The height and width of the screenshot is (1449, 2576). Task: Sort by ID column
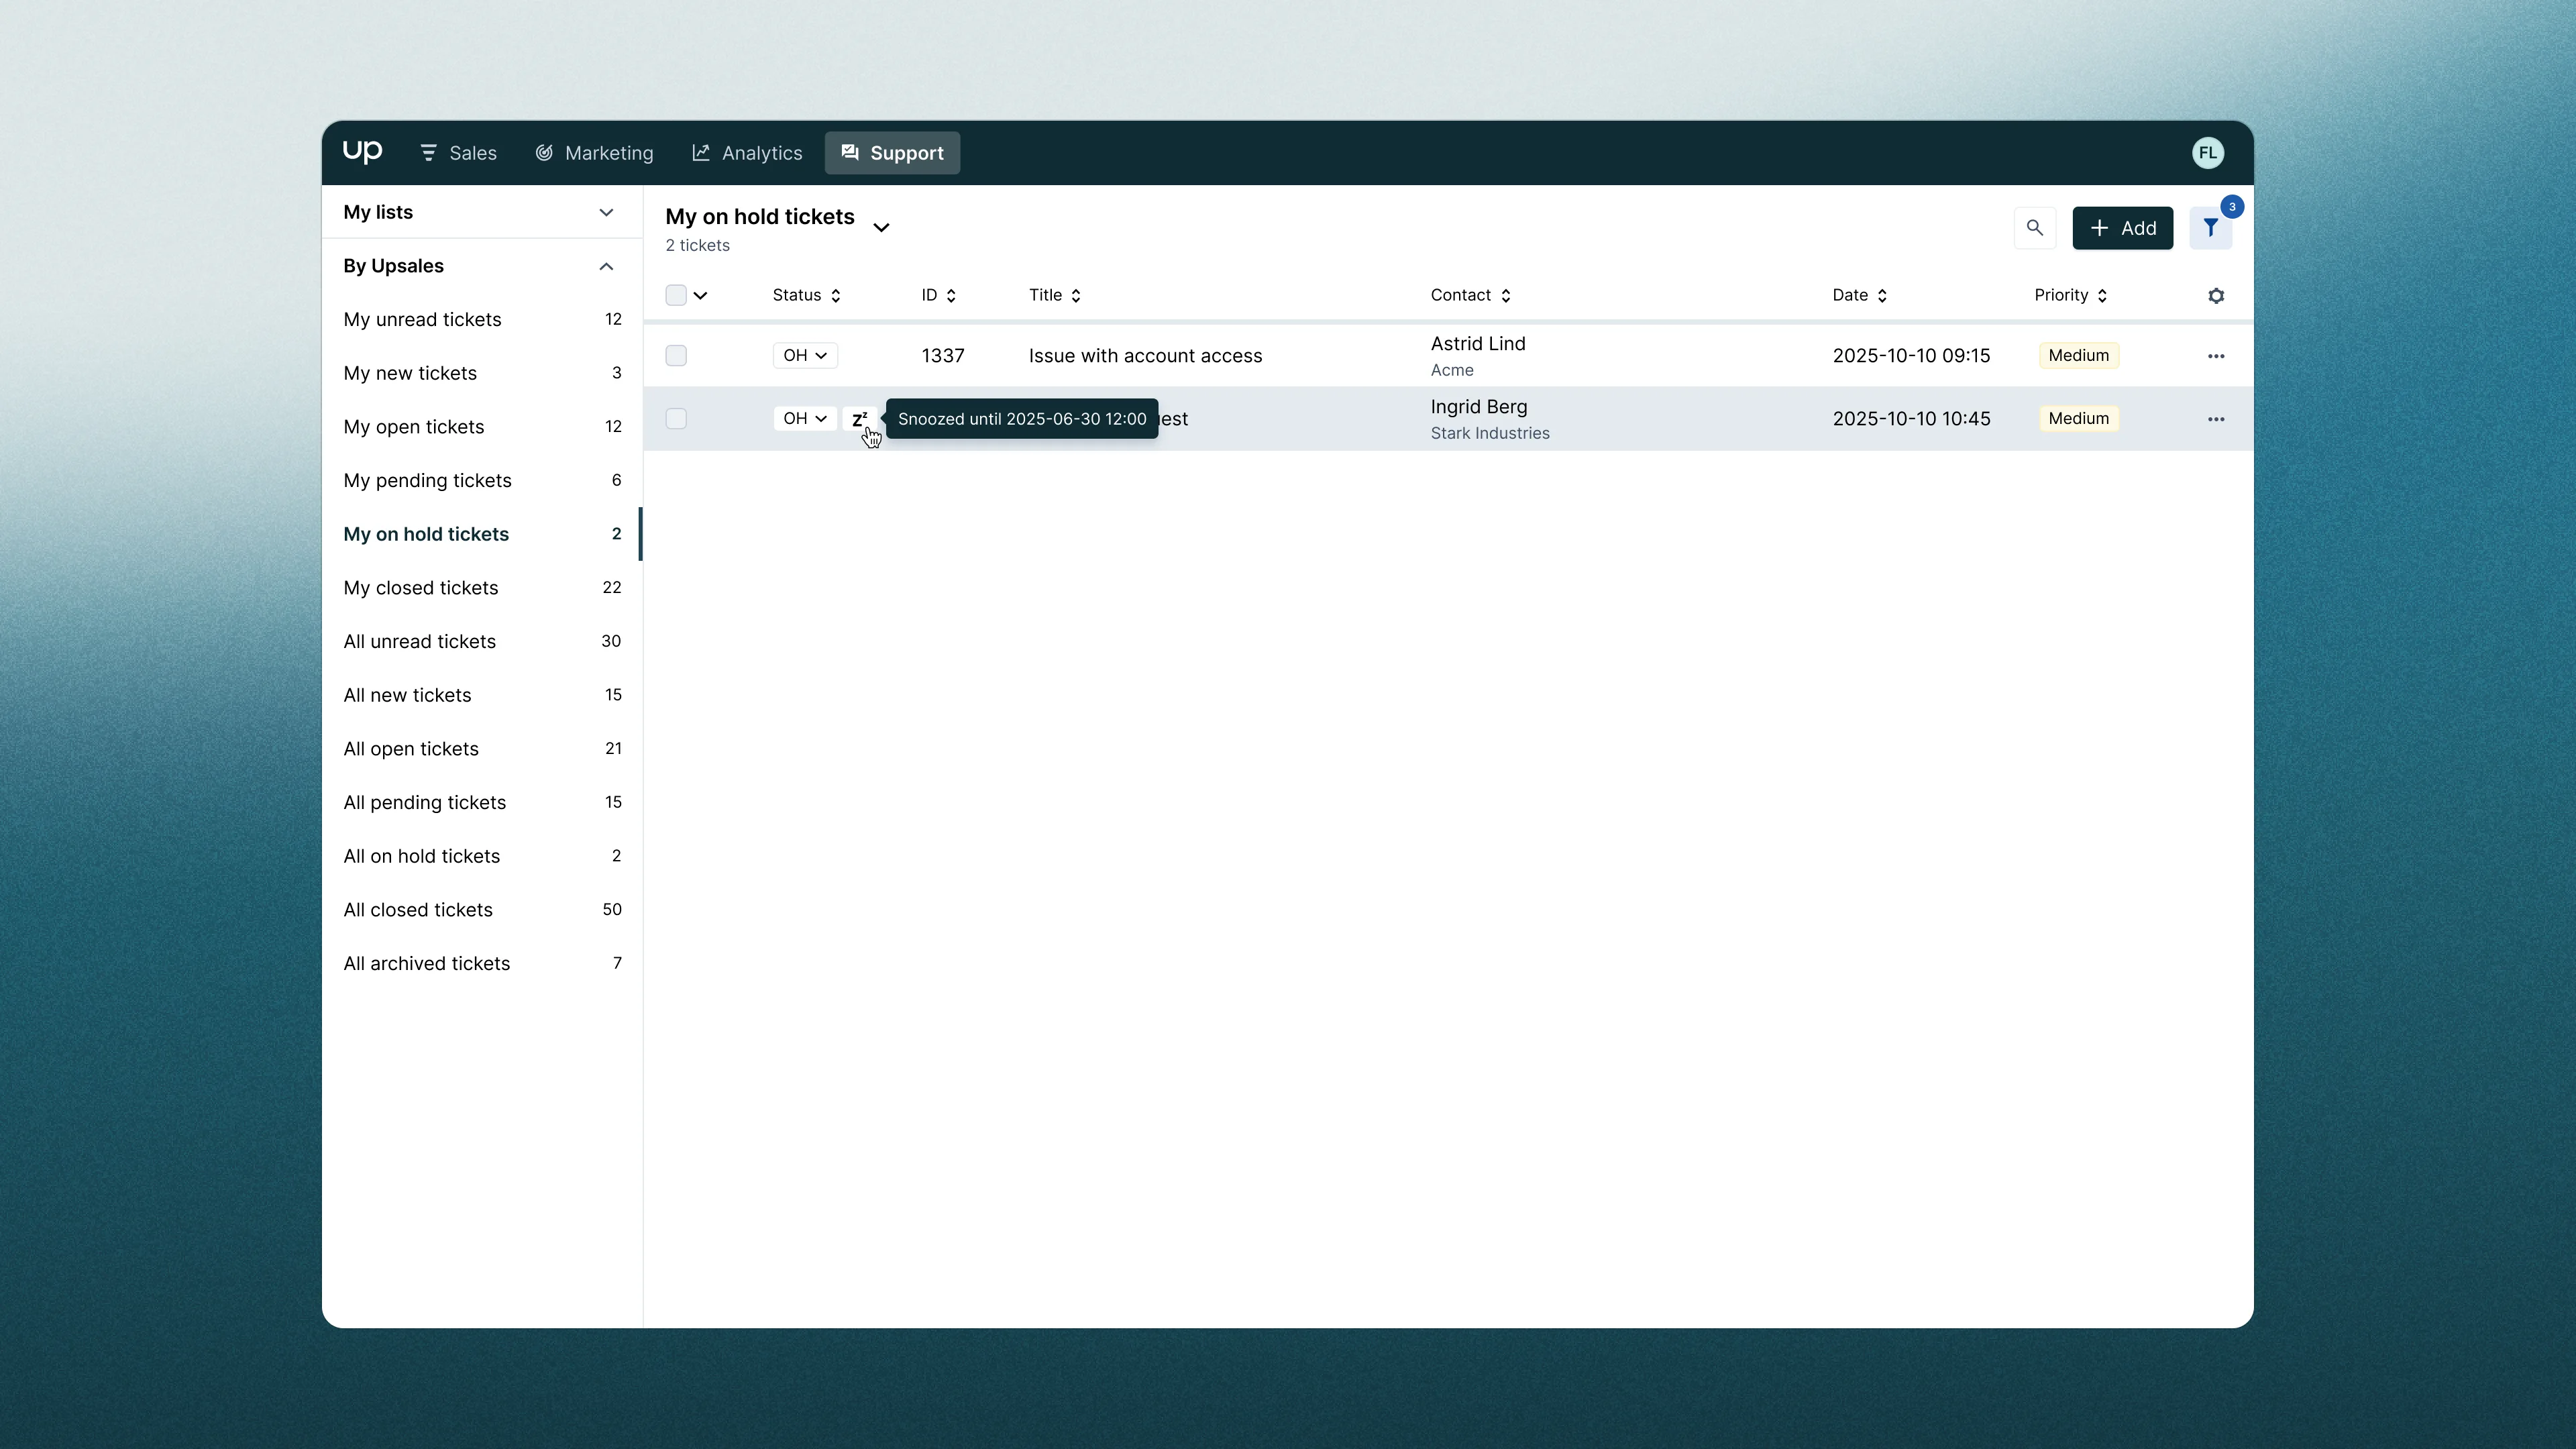pyautogui.click(x=938, y=295)
